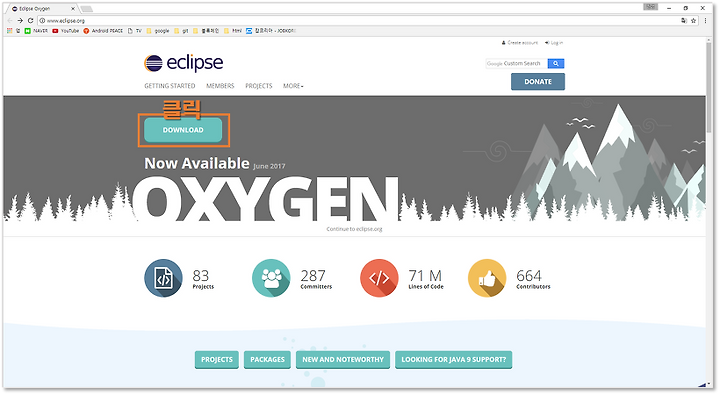Click the NEW AND NOTEWORTHY button
This screenshot has height=395, width=720.
coord(343,360)
